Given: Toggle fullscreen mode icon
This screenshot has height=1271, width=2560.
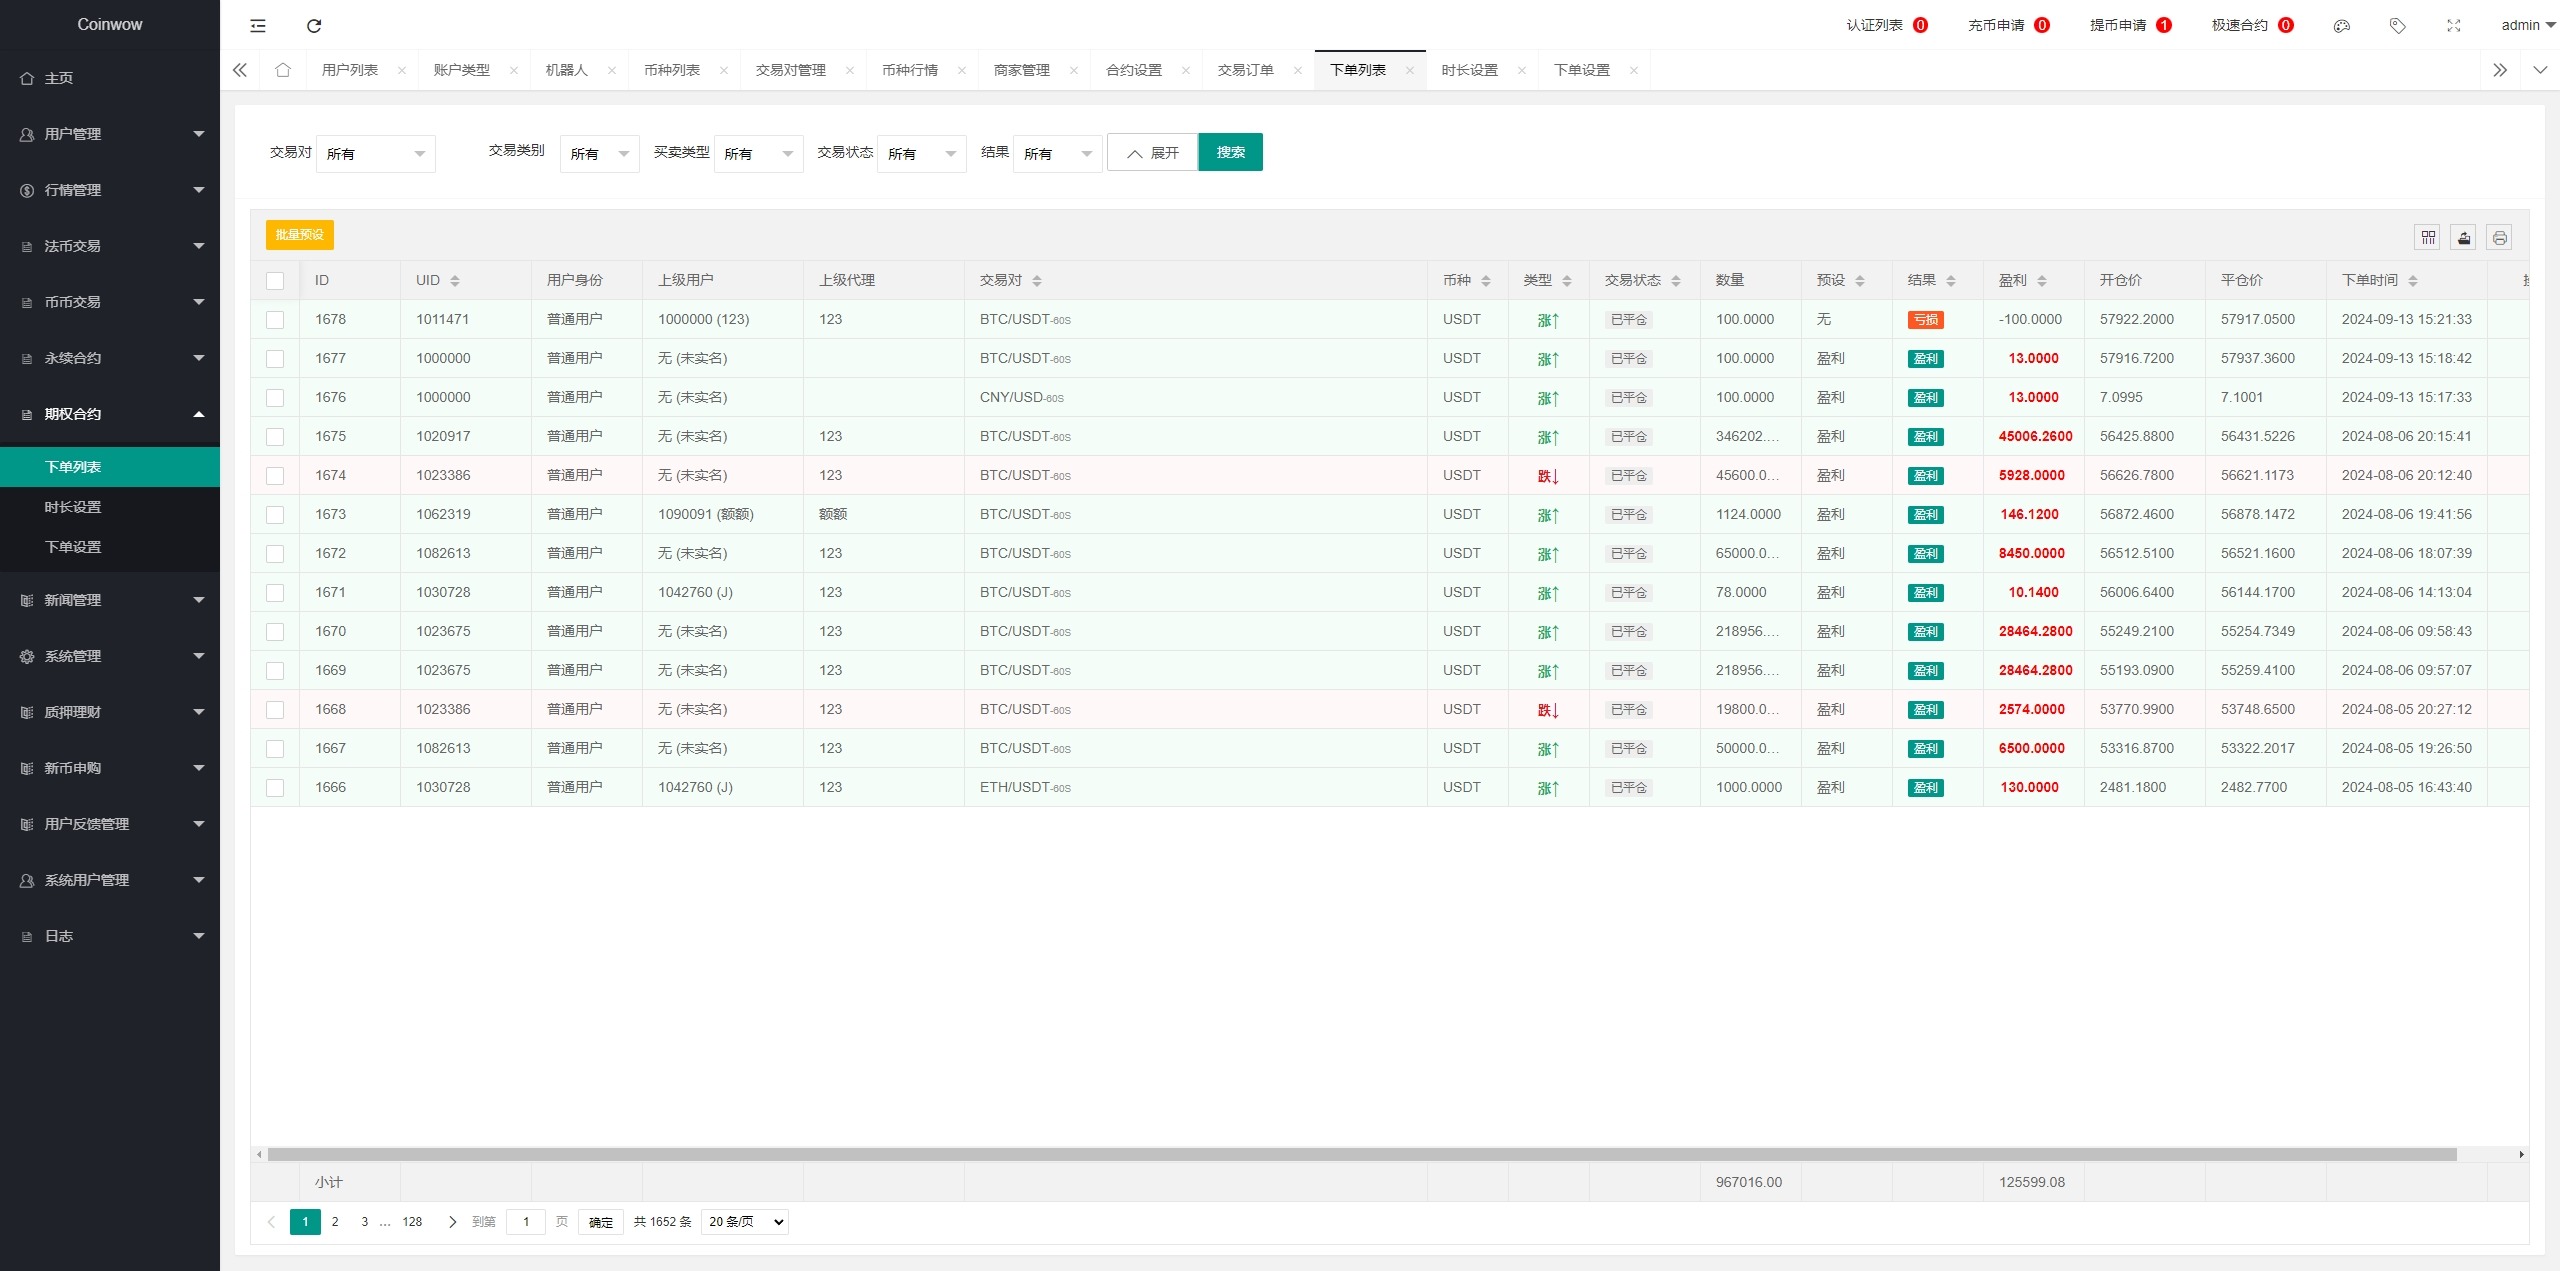Looking at the screenshot, I should (2453, 26).
